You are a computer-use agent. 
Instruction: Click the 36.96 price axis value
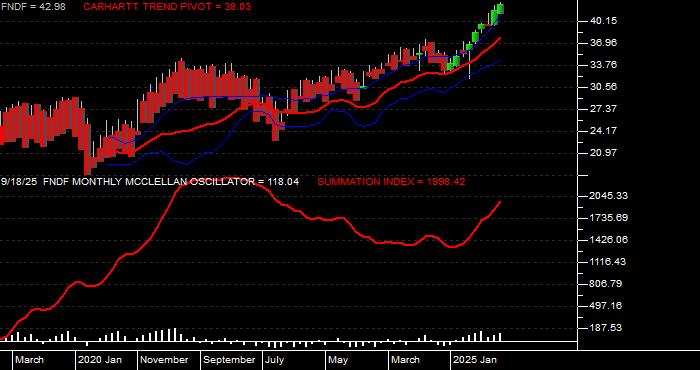(x=604, y=43)
